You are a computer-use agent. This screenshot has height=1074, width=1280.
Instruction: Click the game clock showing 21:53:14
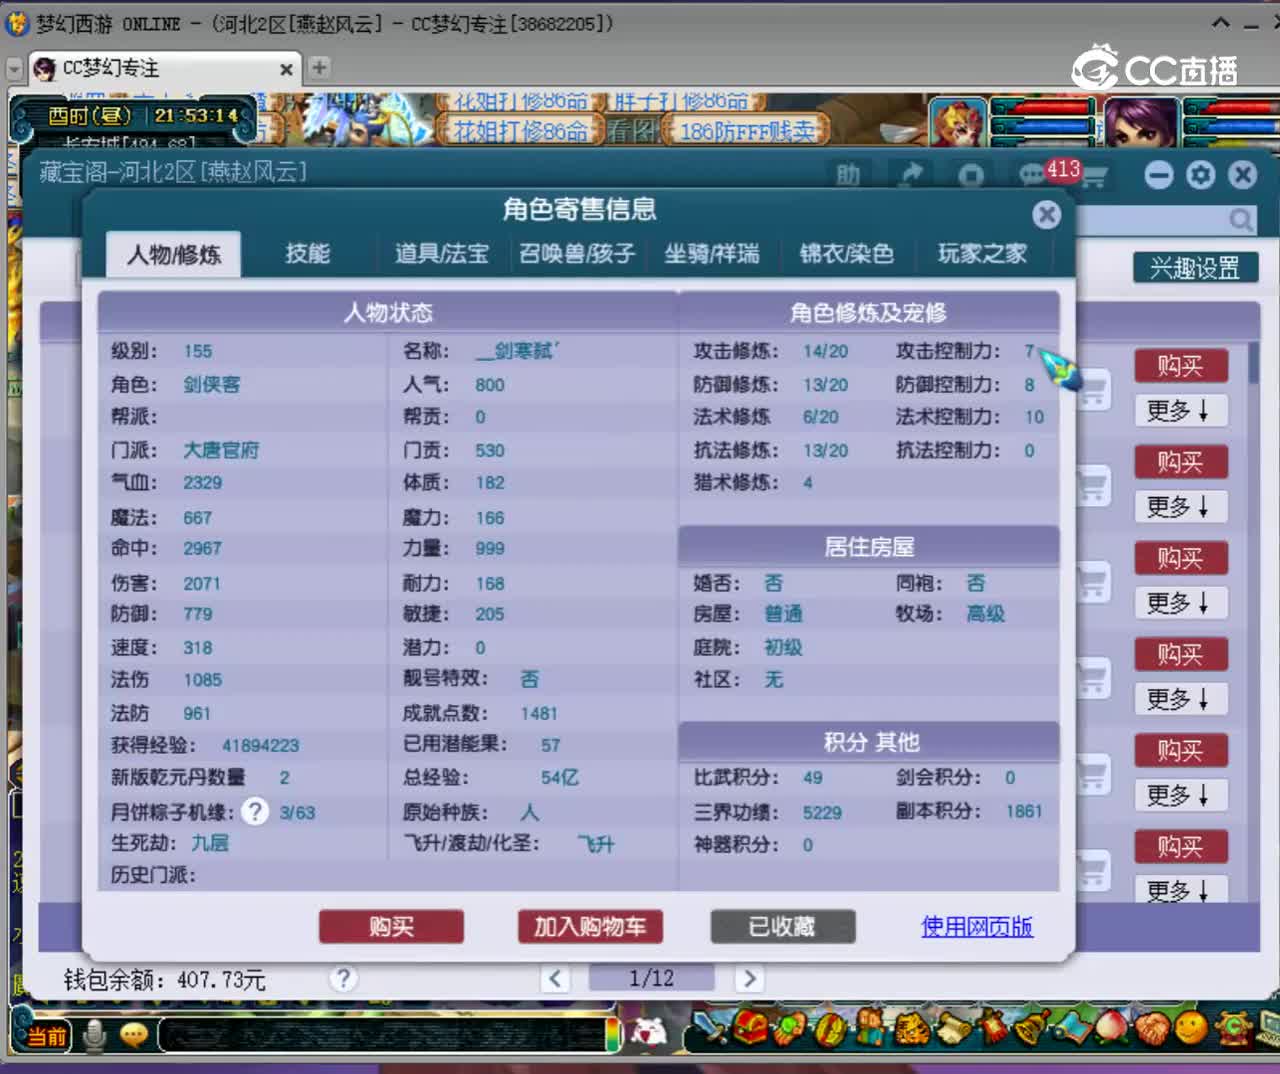pyautogui.click(x=196, y=115)
